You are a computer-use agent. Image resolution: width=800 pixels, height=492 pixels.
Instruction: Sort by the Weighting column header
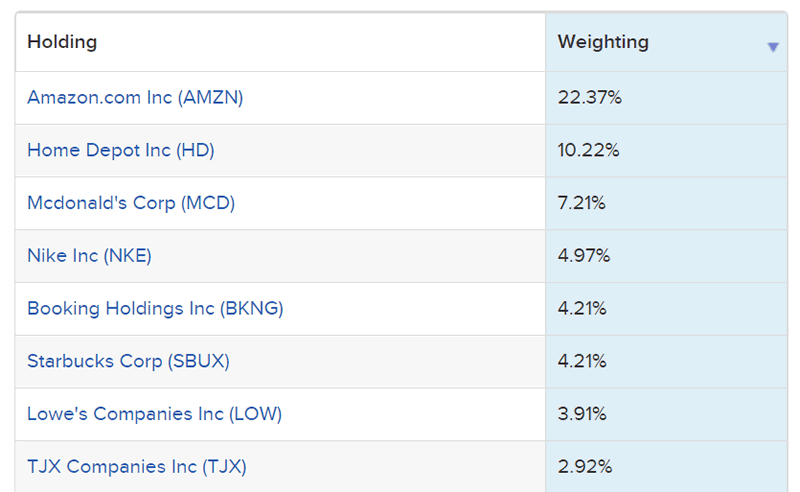click(603, 42)
